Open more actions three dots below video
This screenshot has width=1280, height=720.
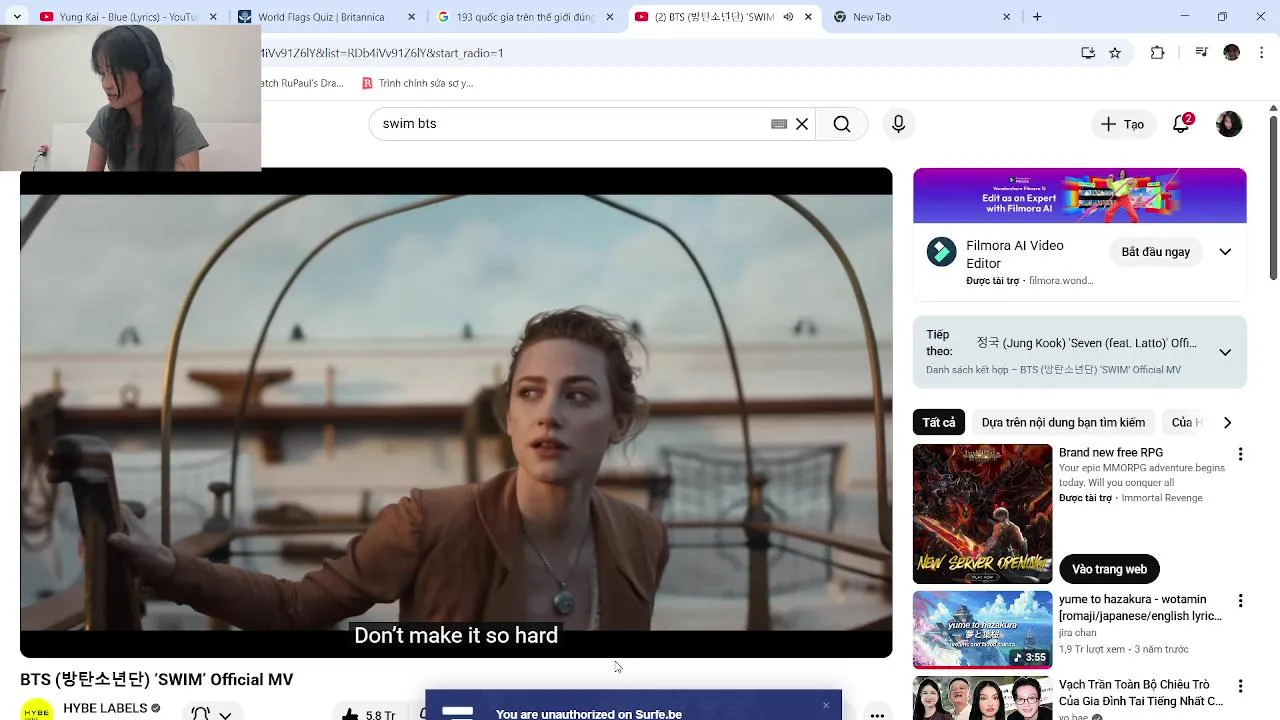click(x=877, y=714)
